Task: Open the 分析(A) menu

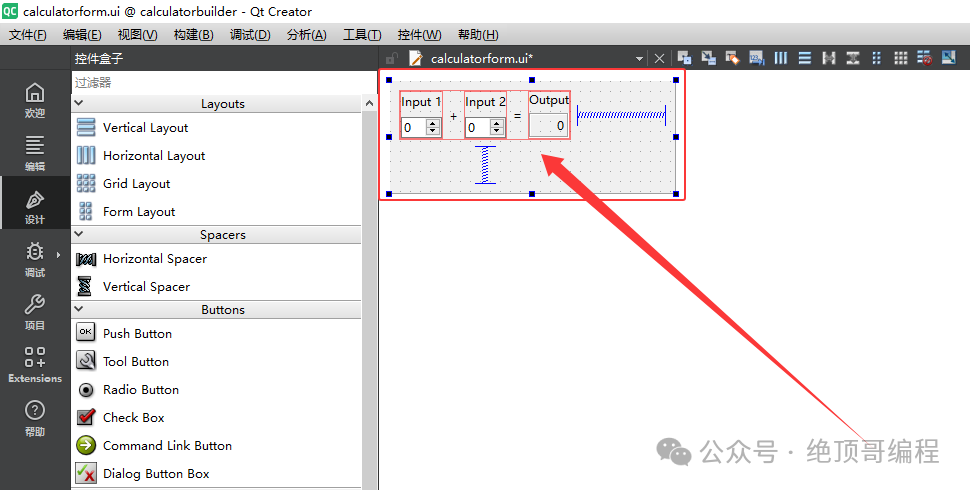Action: point(306,35)
